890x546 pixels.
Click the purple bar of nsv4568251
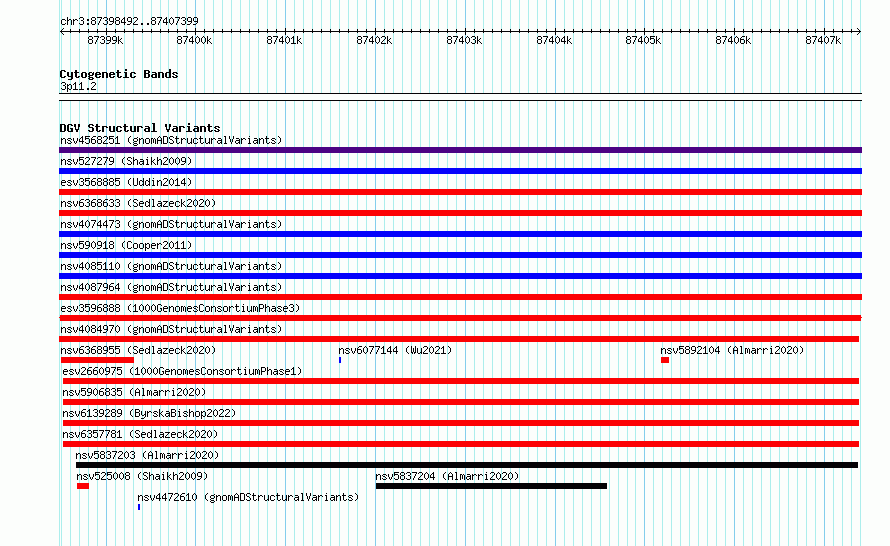(460, 150)
